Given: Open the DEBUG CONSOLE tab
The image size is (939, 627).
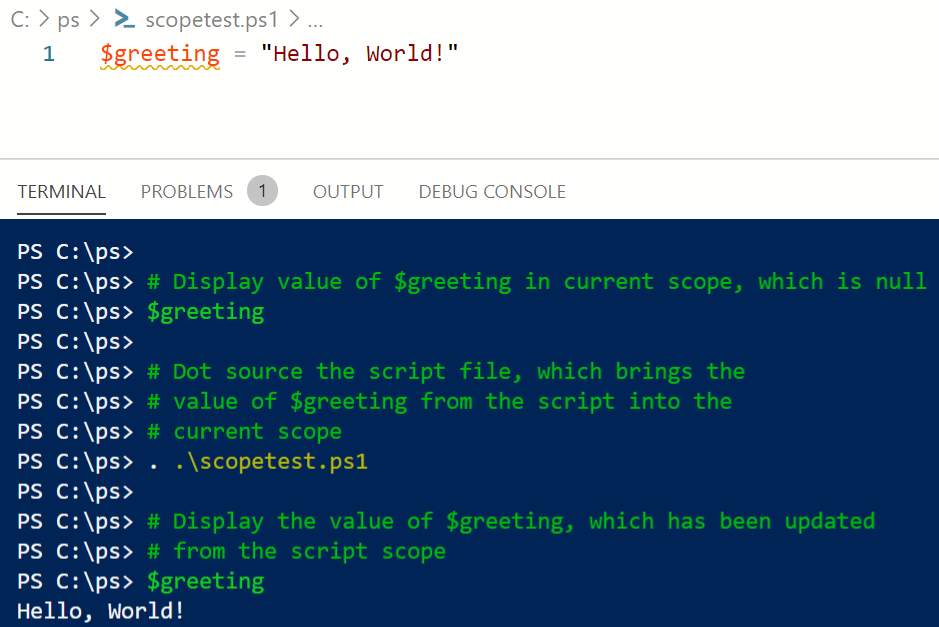Looking at the screenshot, I should (491, 191).
